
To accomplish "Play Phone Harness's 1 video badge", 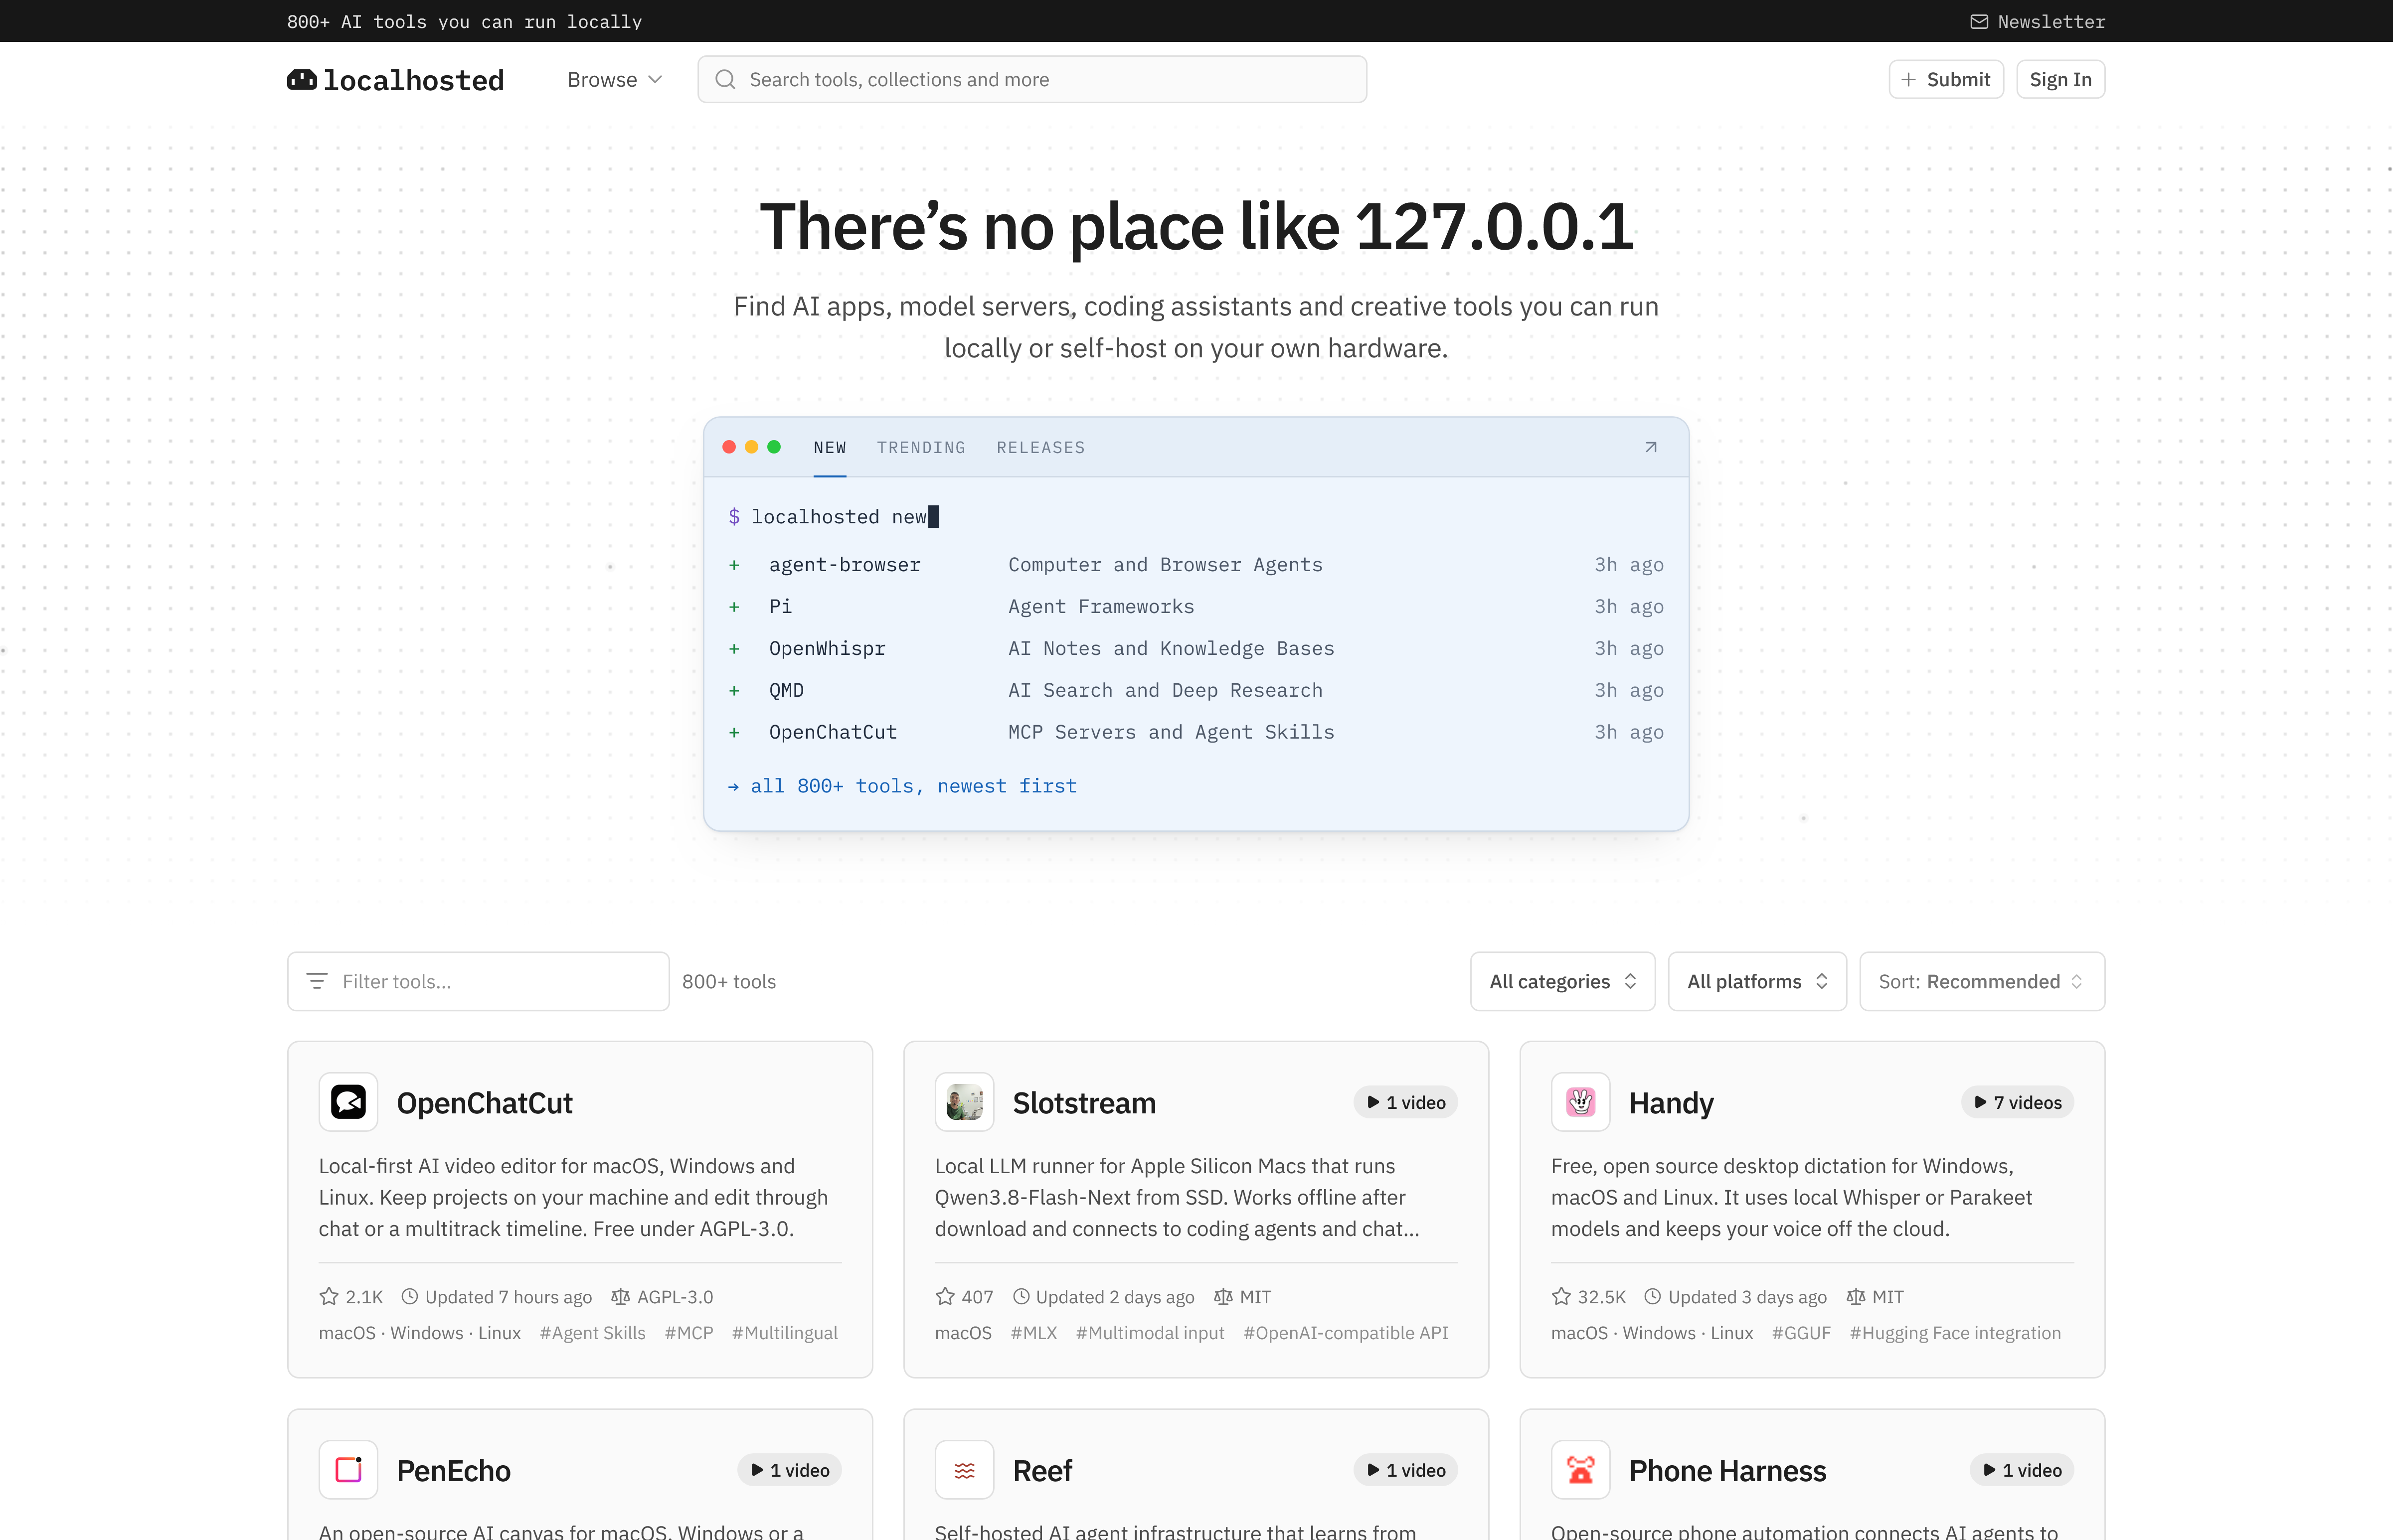I will [x=2022, y=1470].
